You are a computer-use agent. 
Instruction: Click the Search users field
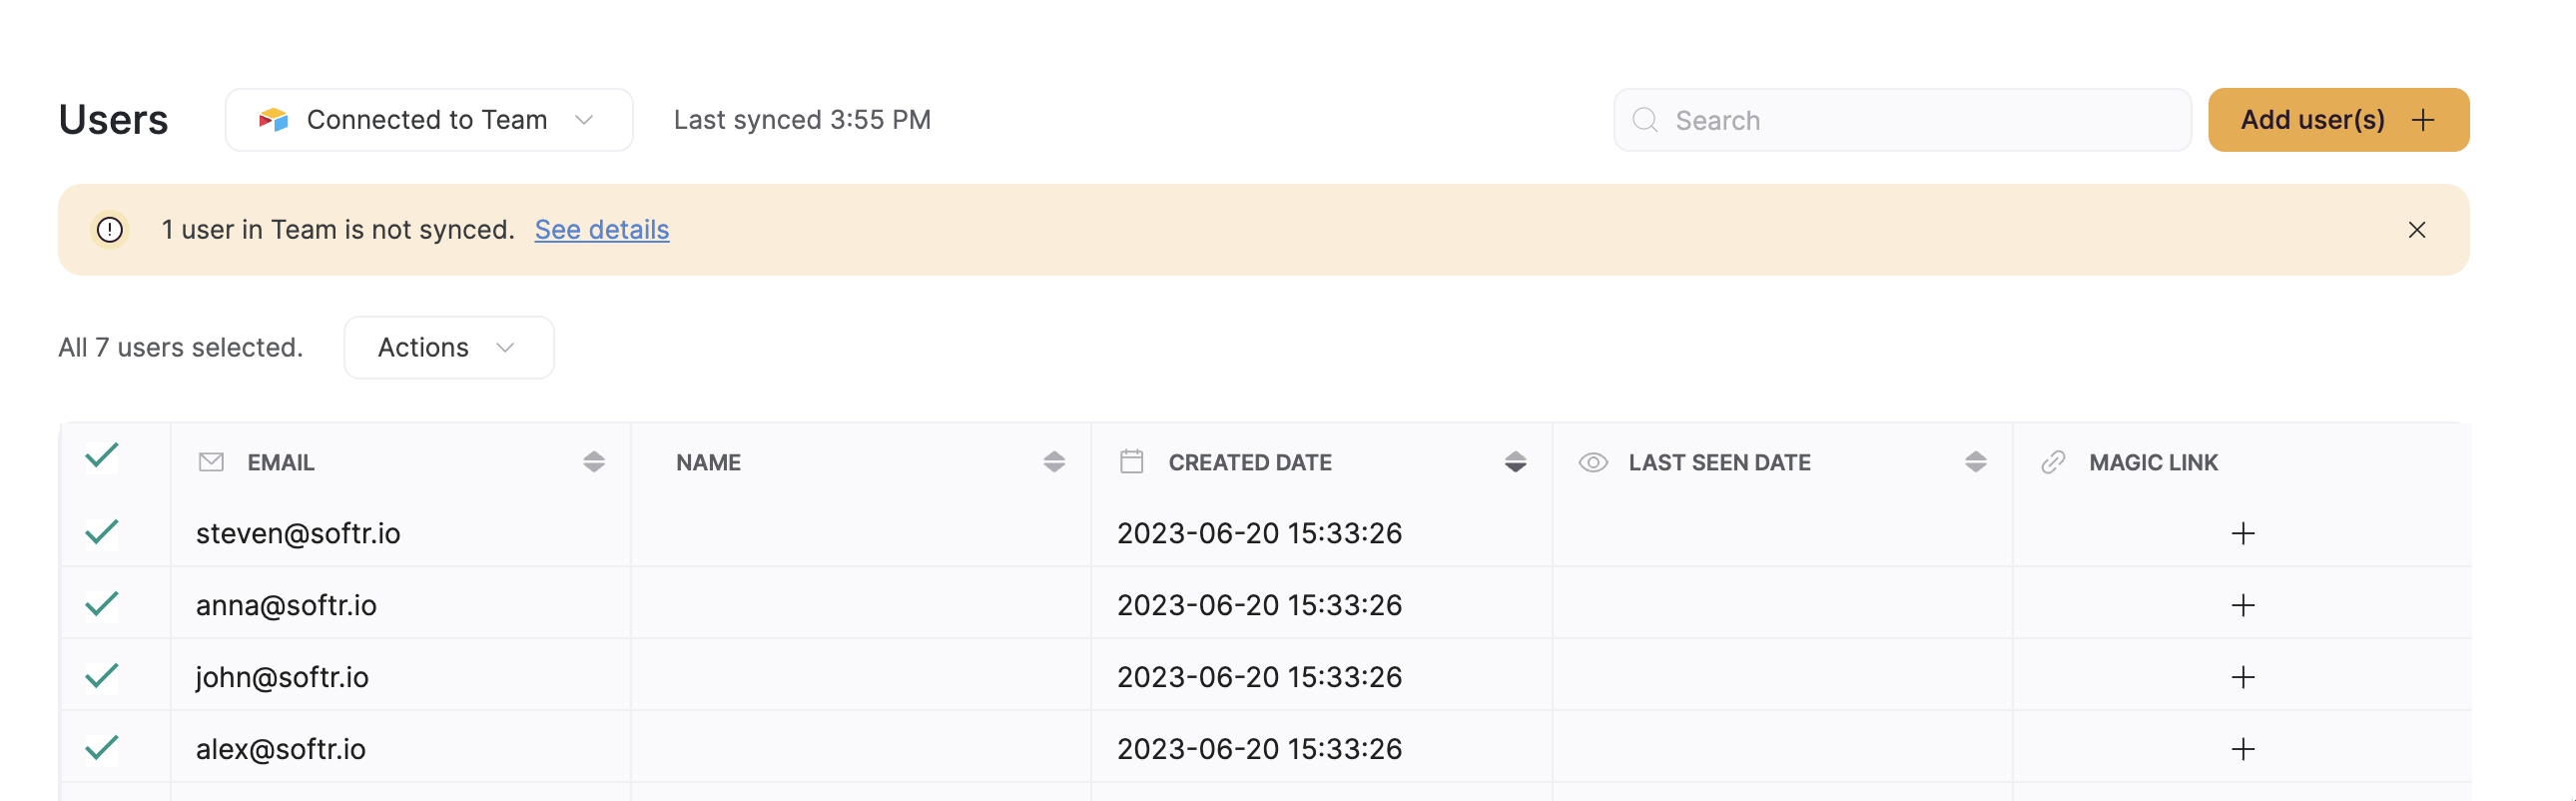[1902, 120]
